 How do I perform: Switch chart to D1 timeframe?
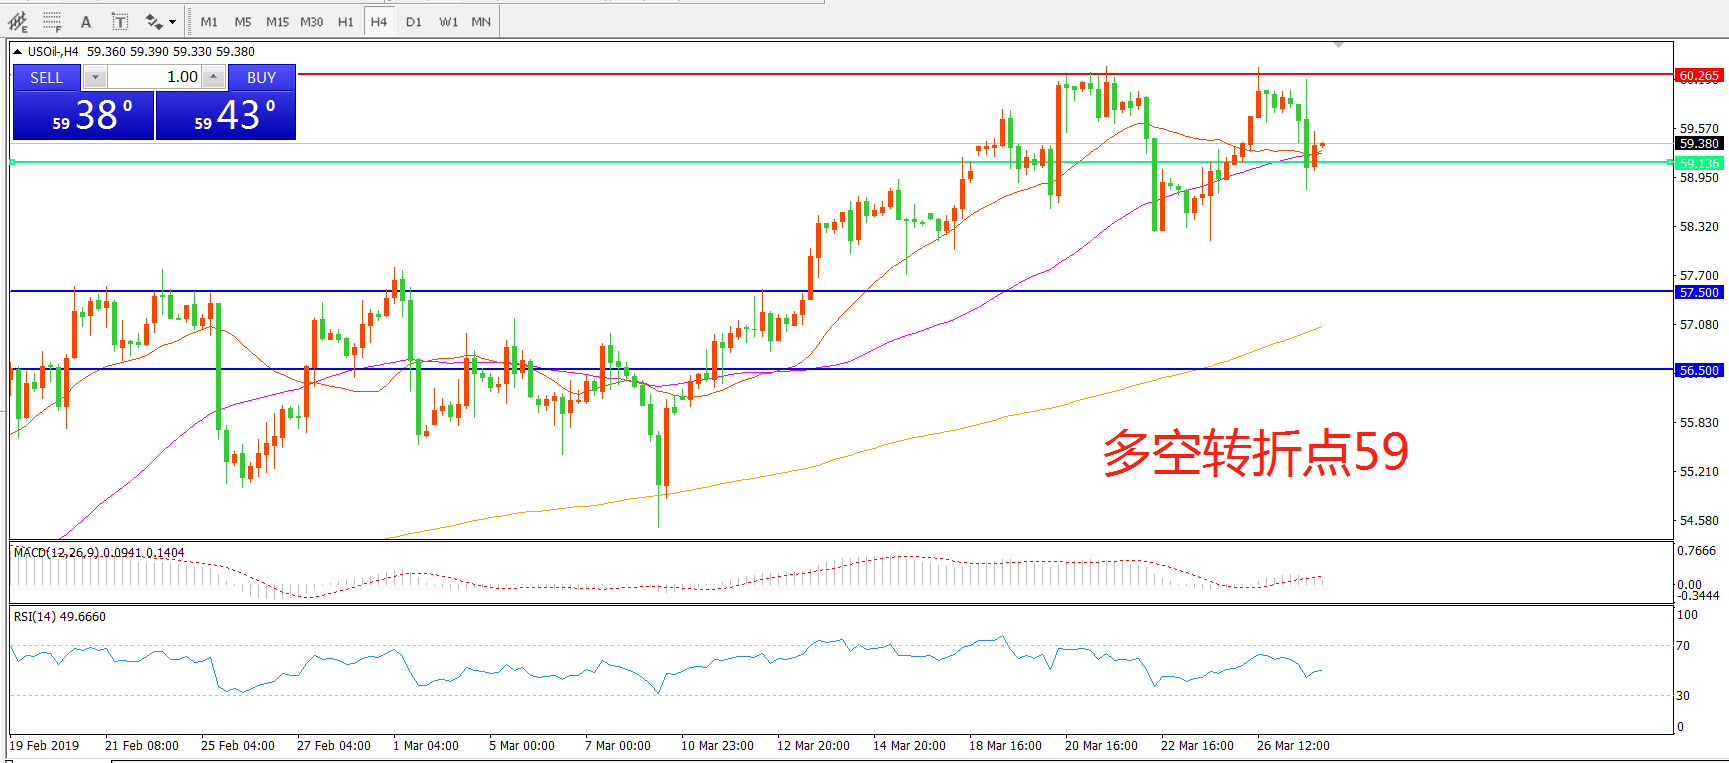(x=414, y=21)
